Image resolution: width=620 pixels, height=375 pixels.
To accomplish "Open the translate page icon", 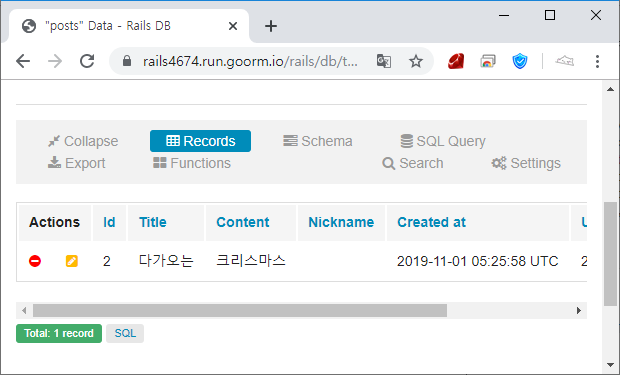I will click(384, 61).
